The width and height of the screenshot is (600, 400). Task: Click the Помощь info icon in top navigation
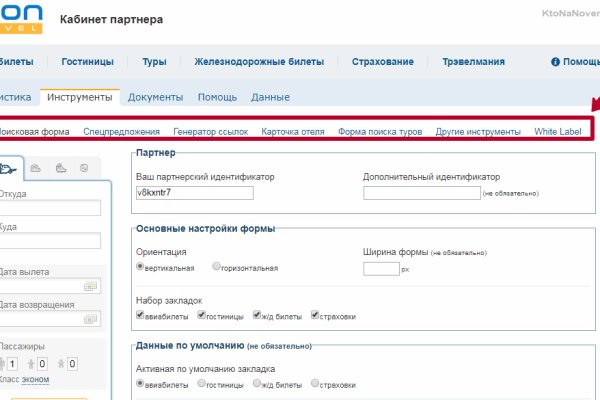555,62
